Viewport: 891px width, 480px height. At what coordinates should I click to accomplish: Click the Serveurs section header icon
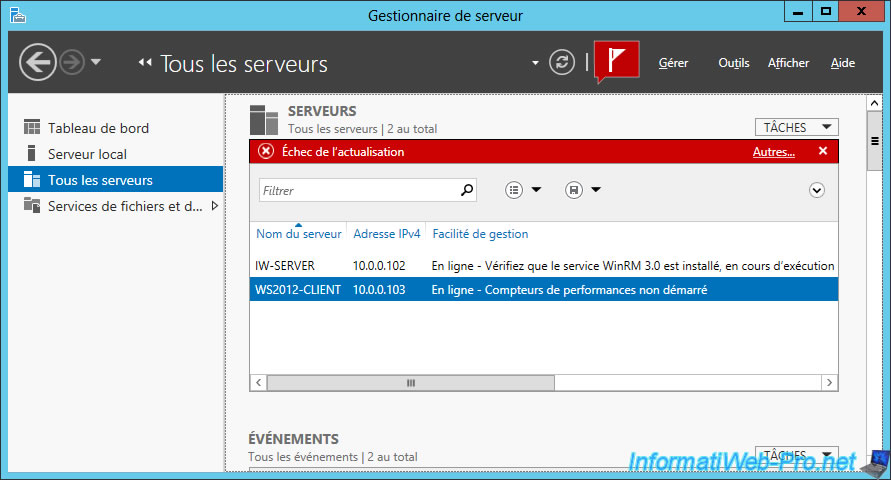click(264, 119)
